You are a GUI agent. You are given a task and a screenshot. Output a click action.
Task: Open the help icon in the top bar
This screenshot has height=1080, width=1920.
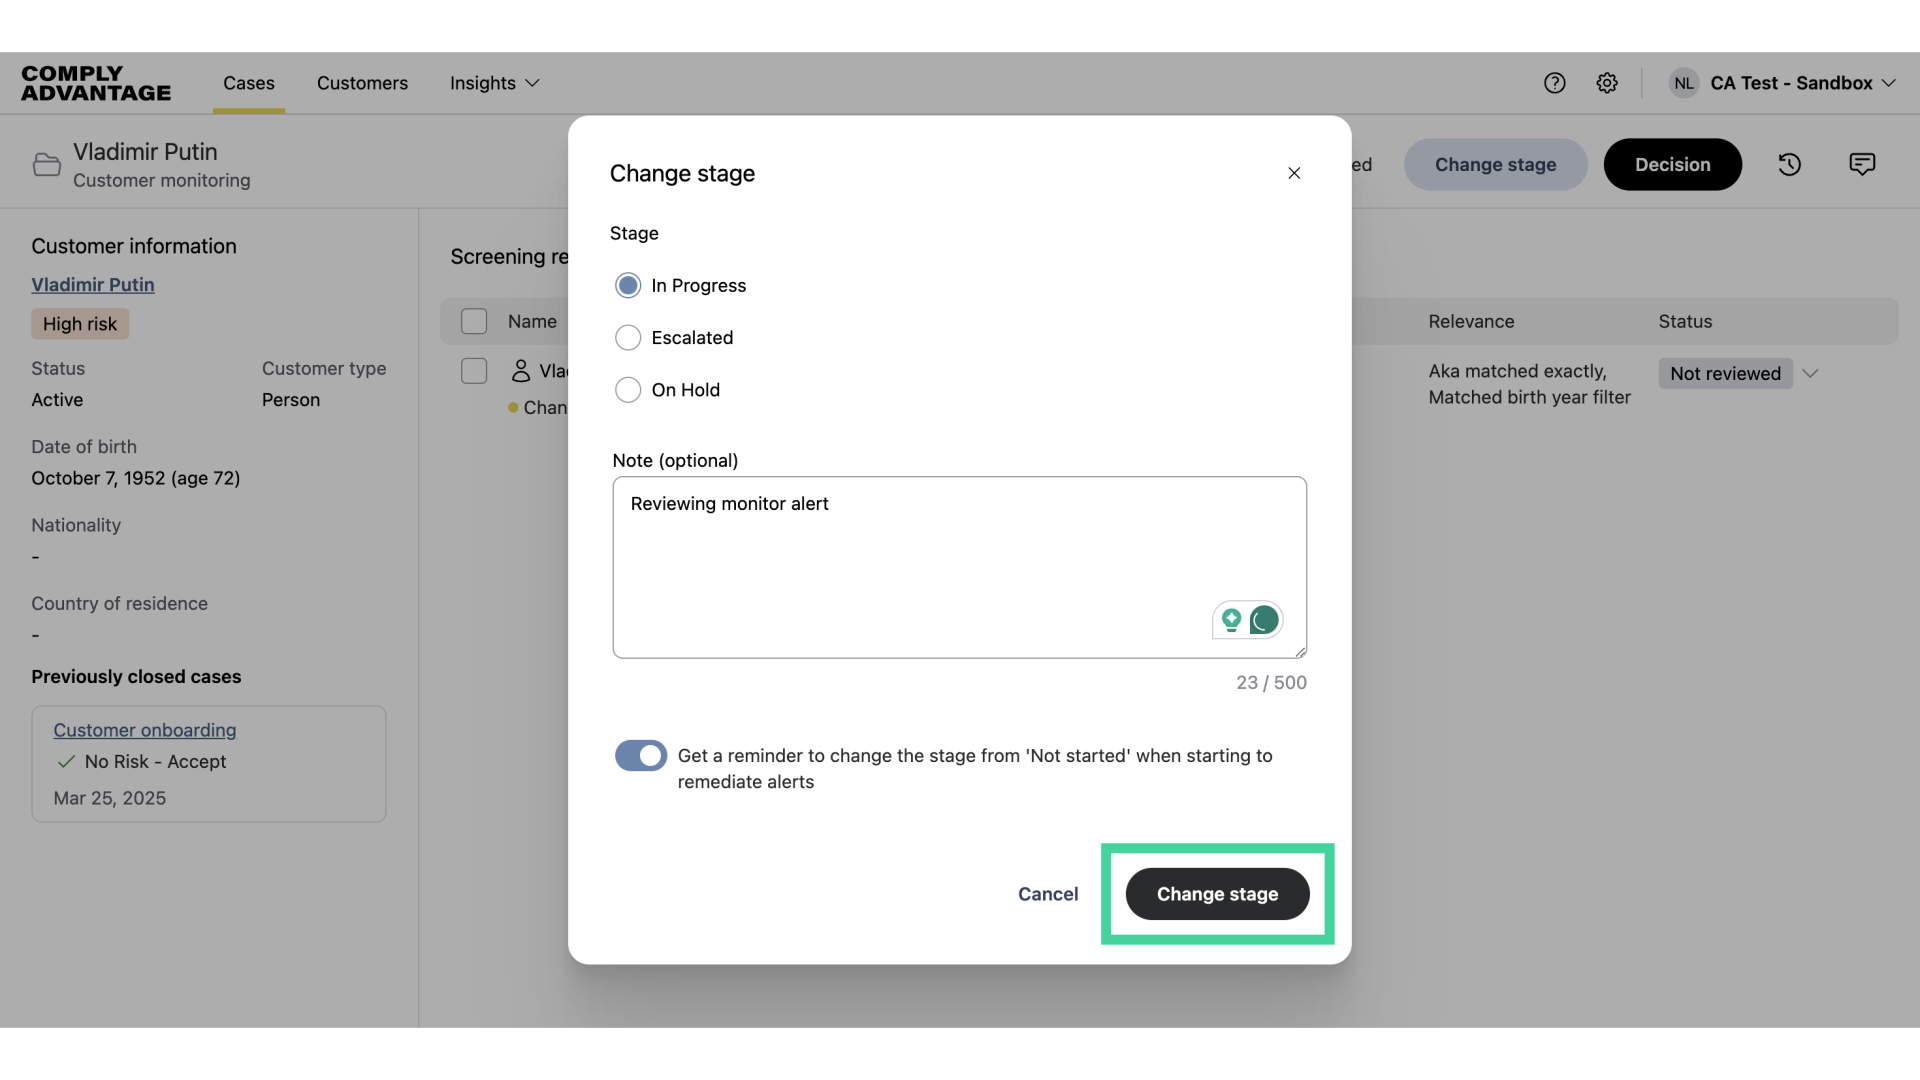pos(1555,83)
